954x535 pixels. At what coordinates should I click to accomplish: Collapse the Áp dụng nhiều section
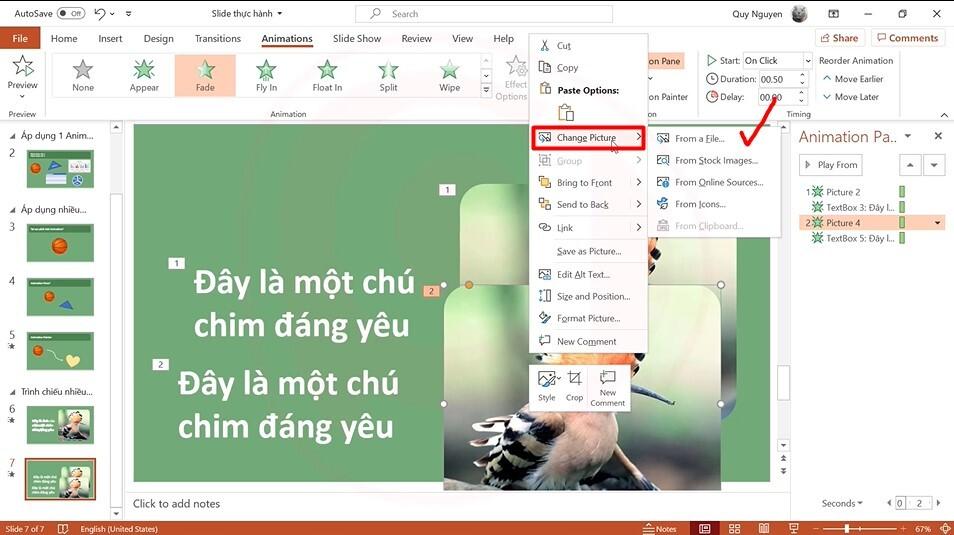tap(13, 209)
